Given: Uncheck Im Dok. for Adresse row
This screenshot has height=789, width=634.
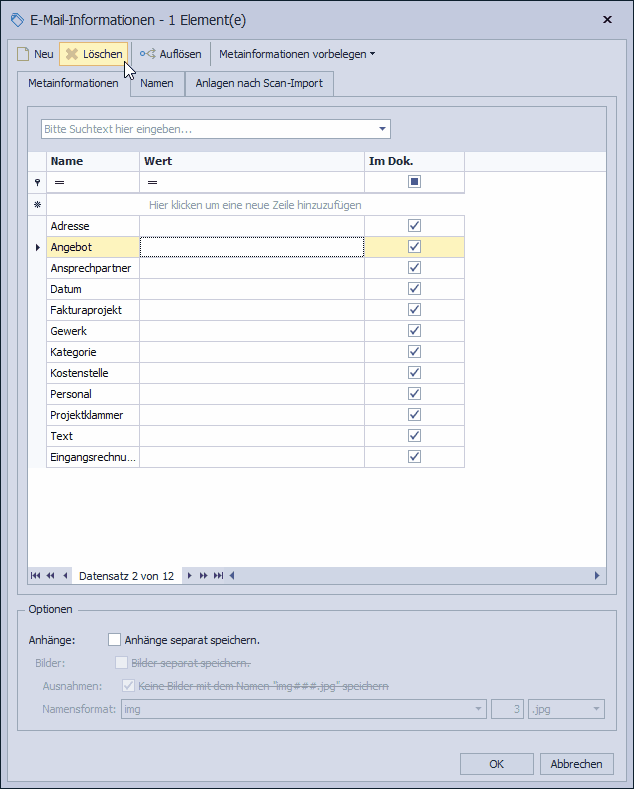Looking at the screenshot, I should pyautogui.click(x=414, y=226).
